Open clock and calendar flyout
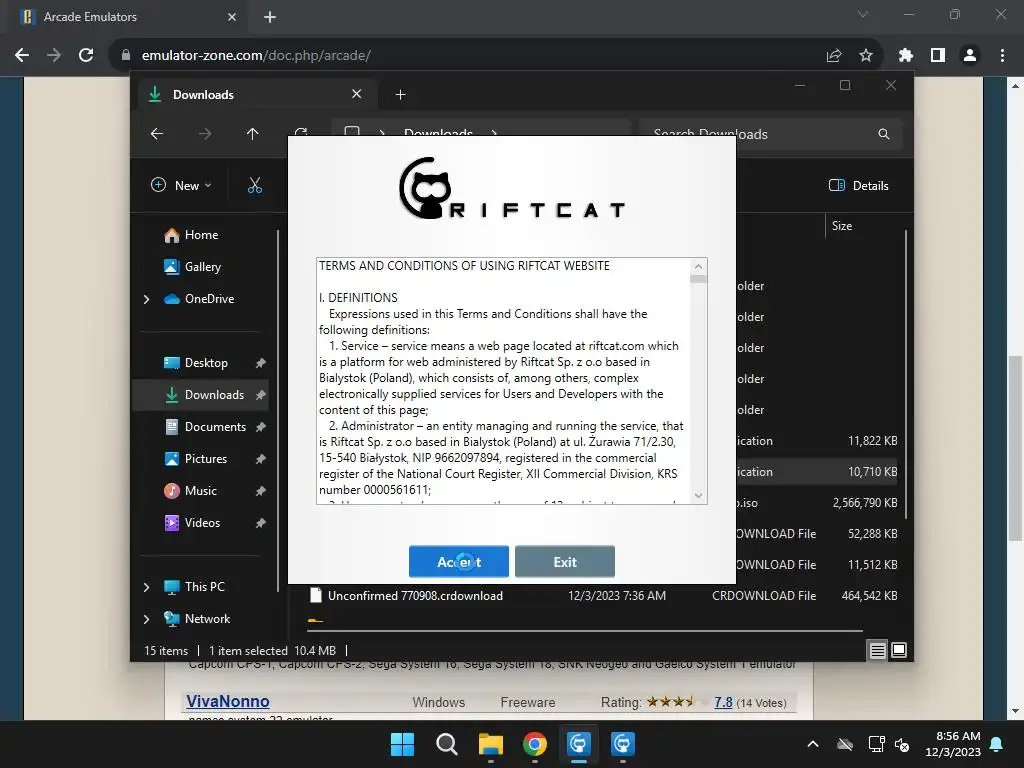 coord(953,744)
